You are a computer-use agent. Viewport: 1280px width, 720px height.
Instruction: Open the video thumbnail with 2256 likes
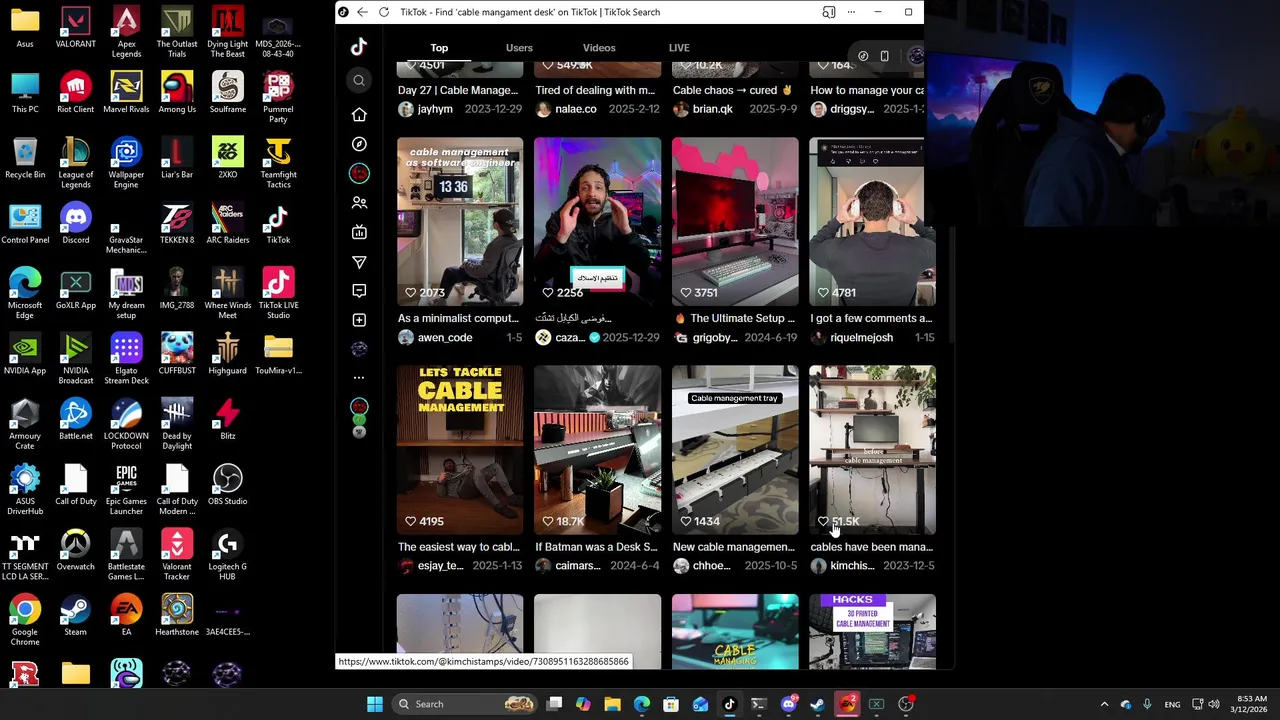pyautogui.click(x=597, y=221)
